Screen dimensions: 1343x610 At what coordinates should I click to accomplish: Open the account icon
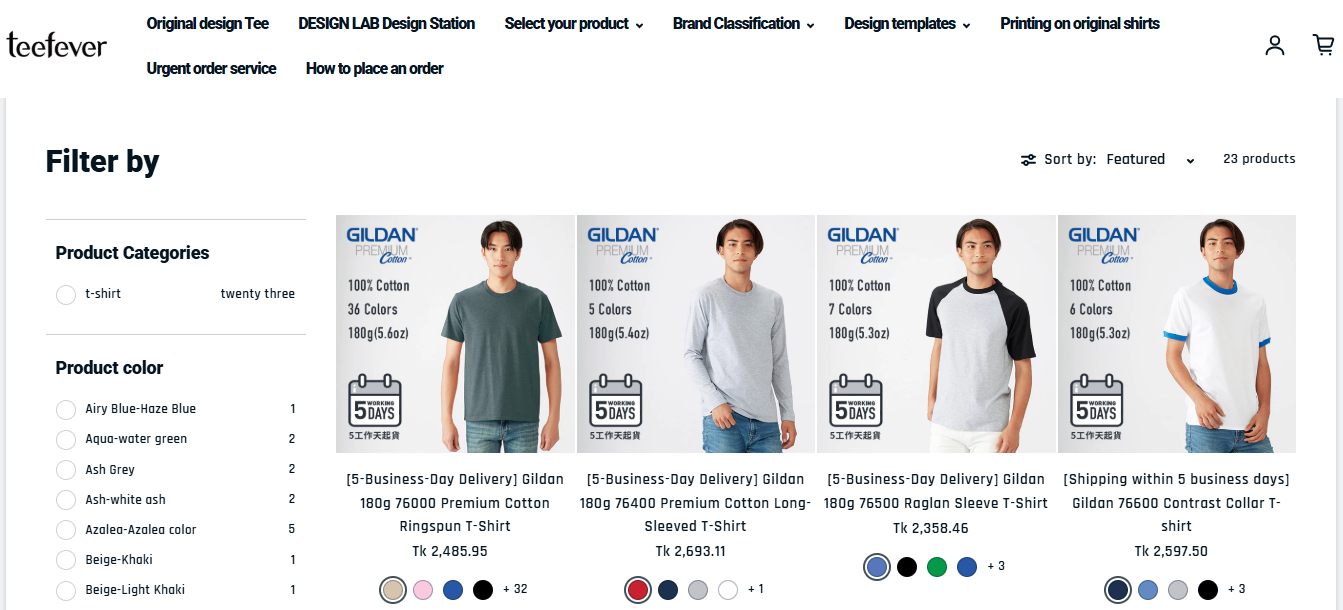[x=1274, y=45]
